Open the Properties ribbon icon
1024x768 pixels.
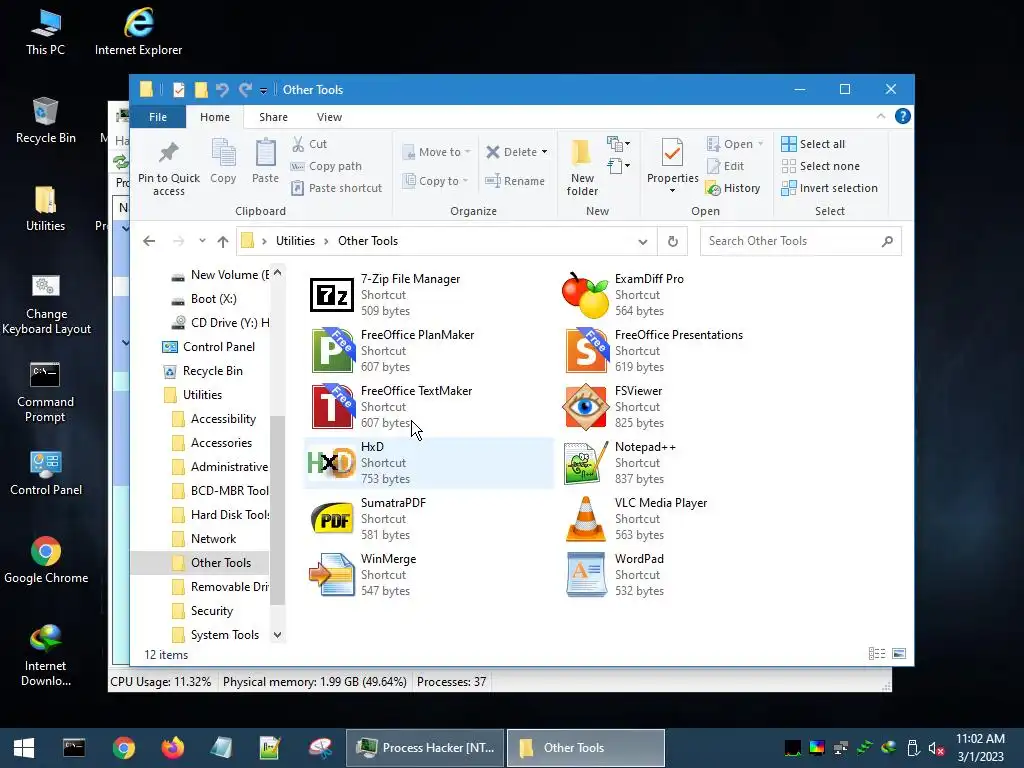coord(672,153)
